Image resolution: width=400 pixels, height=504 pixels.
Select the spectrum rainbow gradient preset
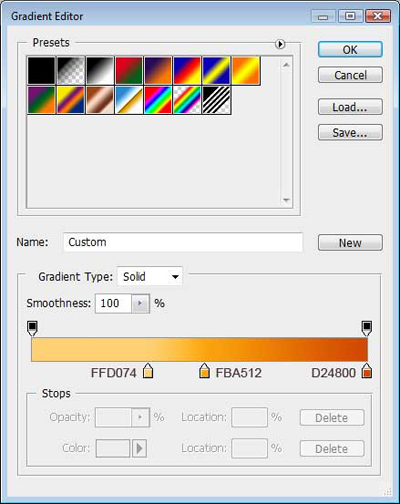(x=158, y=100)
